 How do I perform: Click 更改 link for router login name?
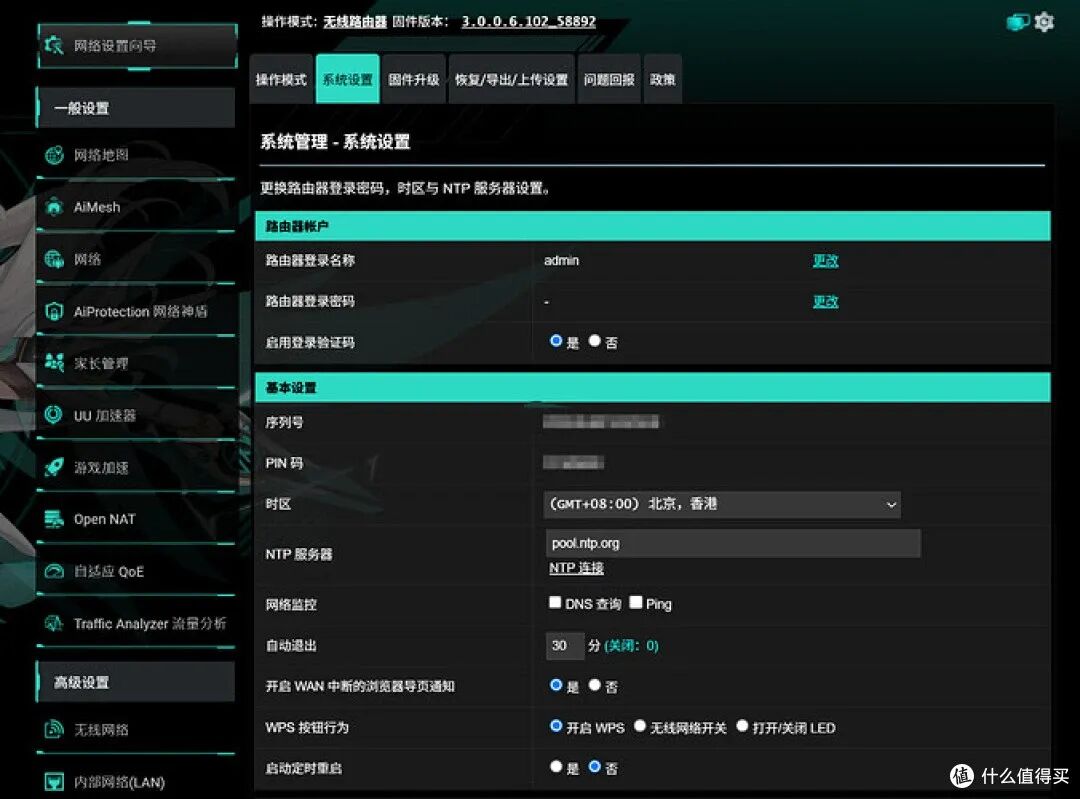pyautogui.click(x=825, y=260)
